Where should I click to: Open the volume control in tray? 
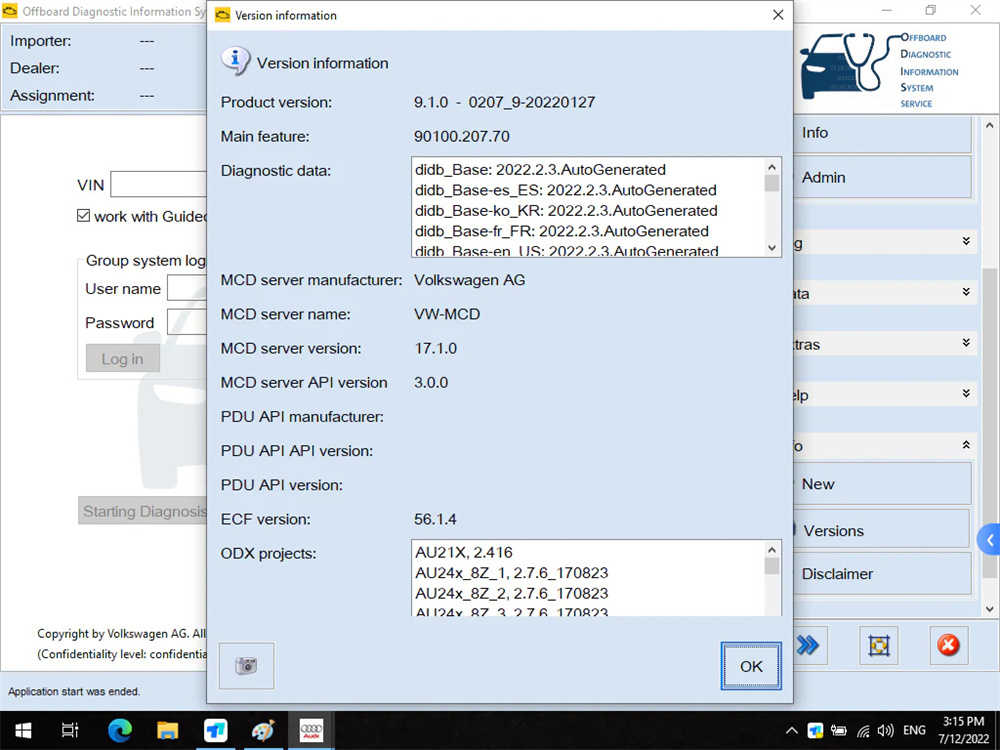(x=885, y=731)
